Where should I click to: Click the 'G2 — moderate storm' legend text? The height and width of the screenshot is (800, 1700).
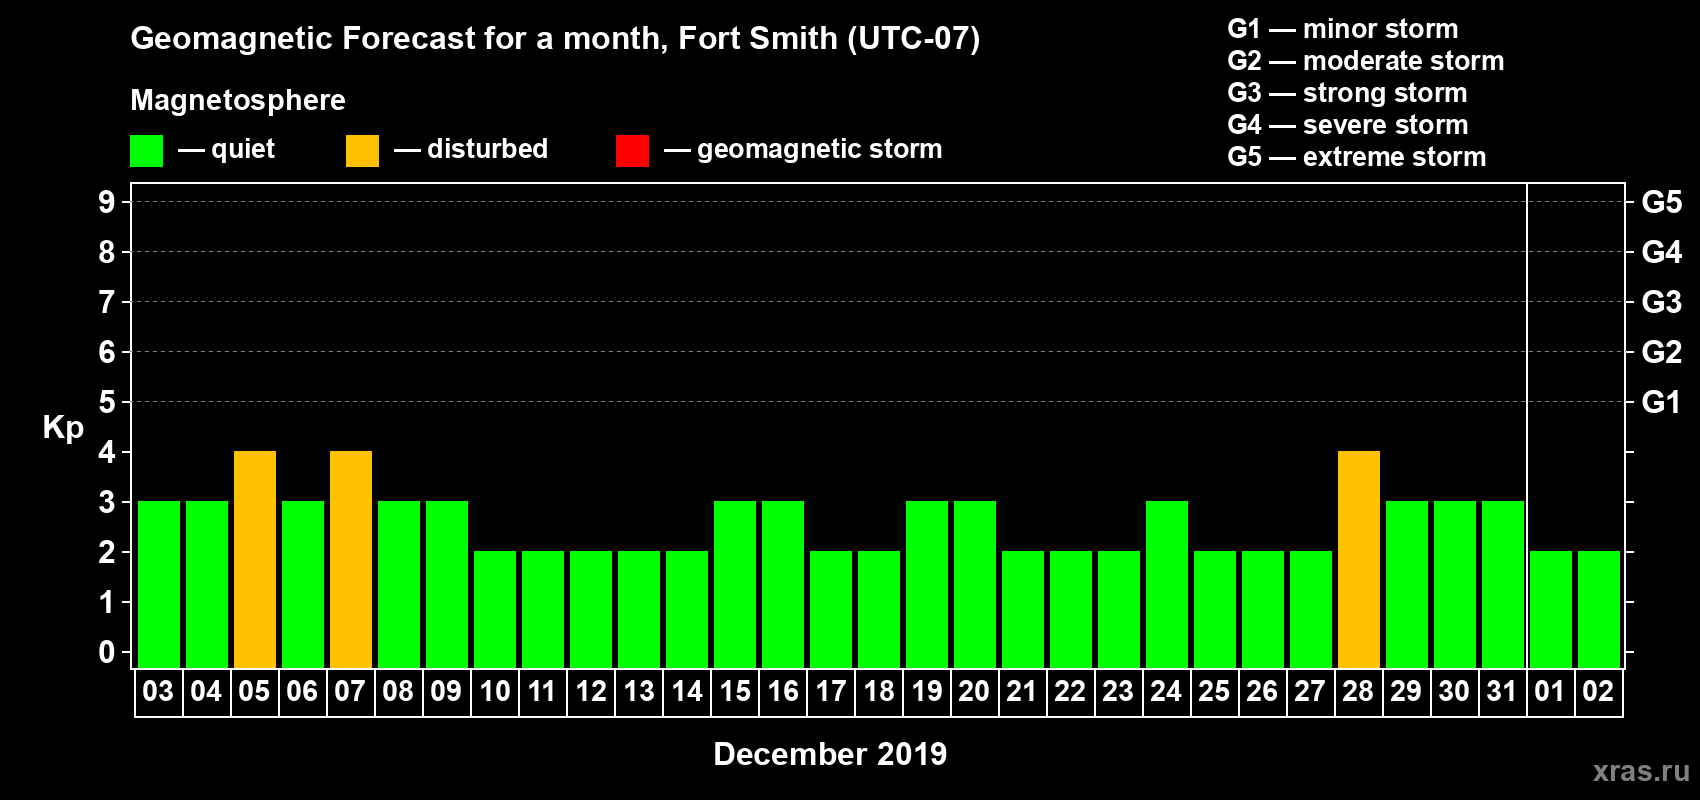[x=1365, y=61]
